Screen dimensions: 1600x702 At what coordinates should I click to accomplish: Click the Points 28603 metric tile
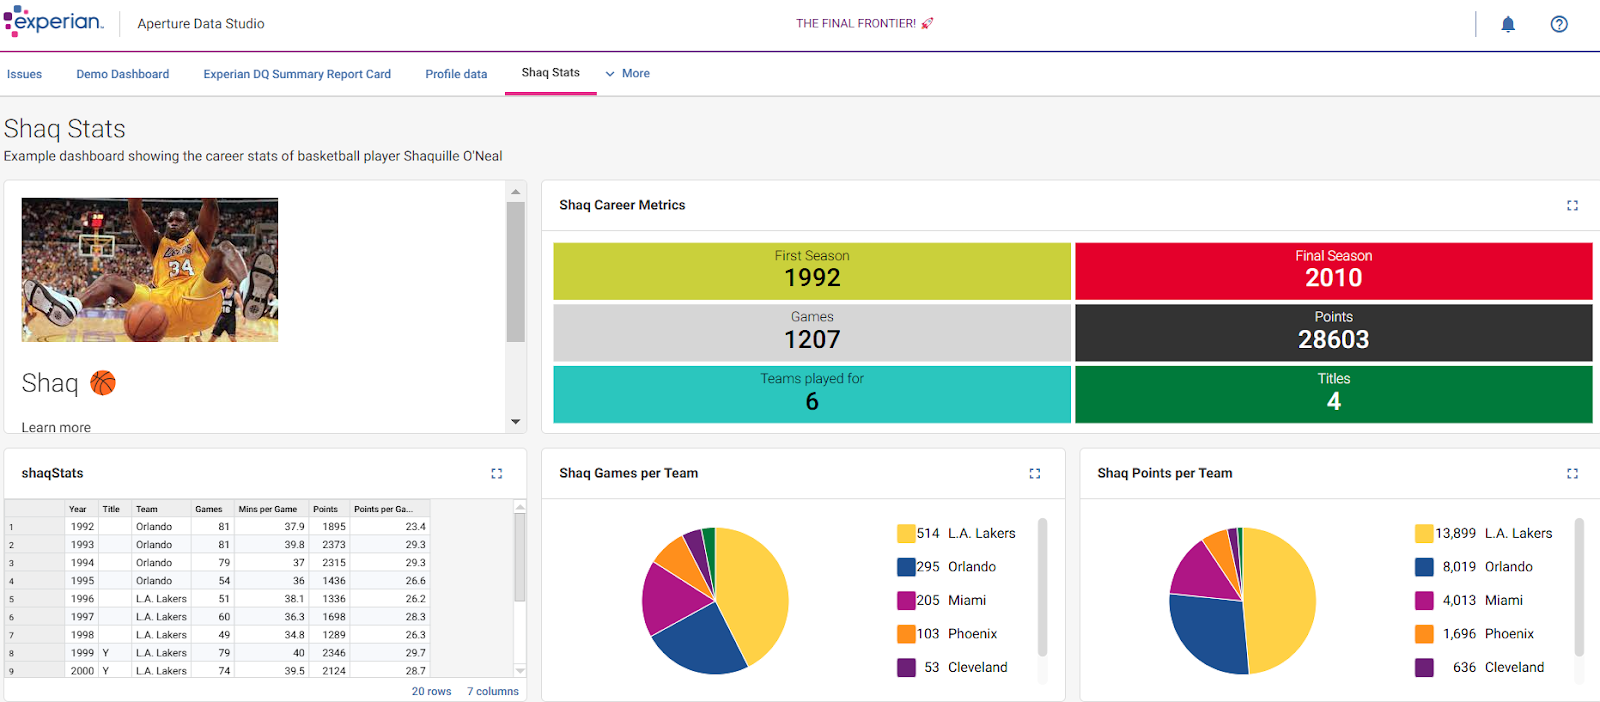click(x=1334, y=333)
